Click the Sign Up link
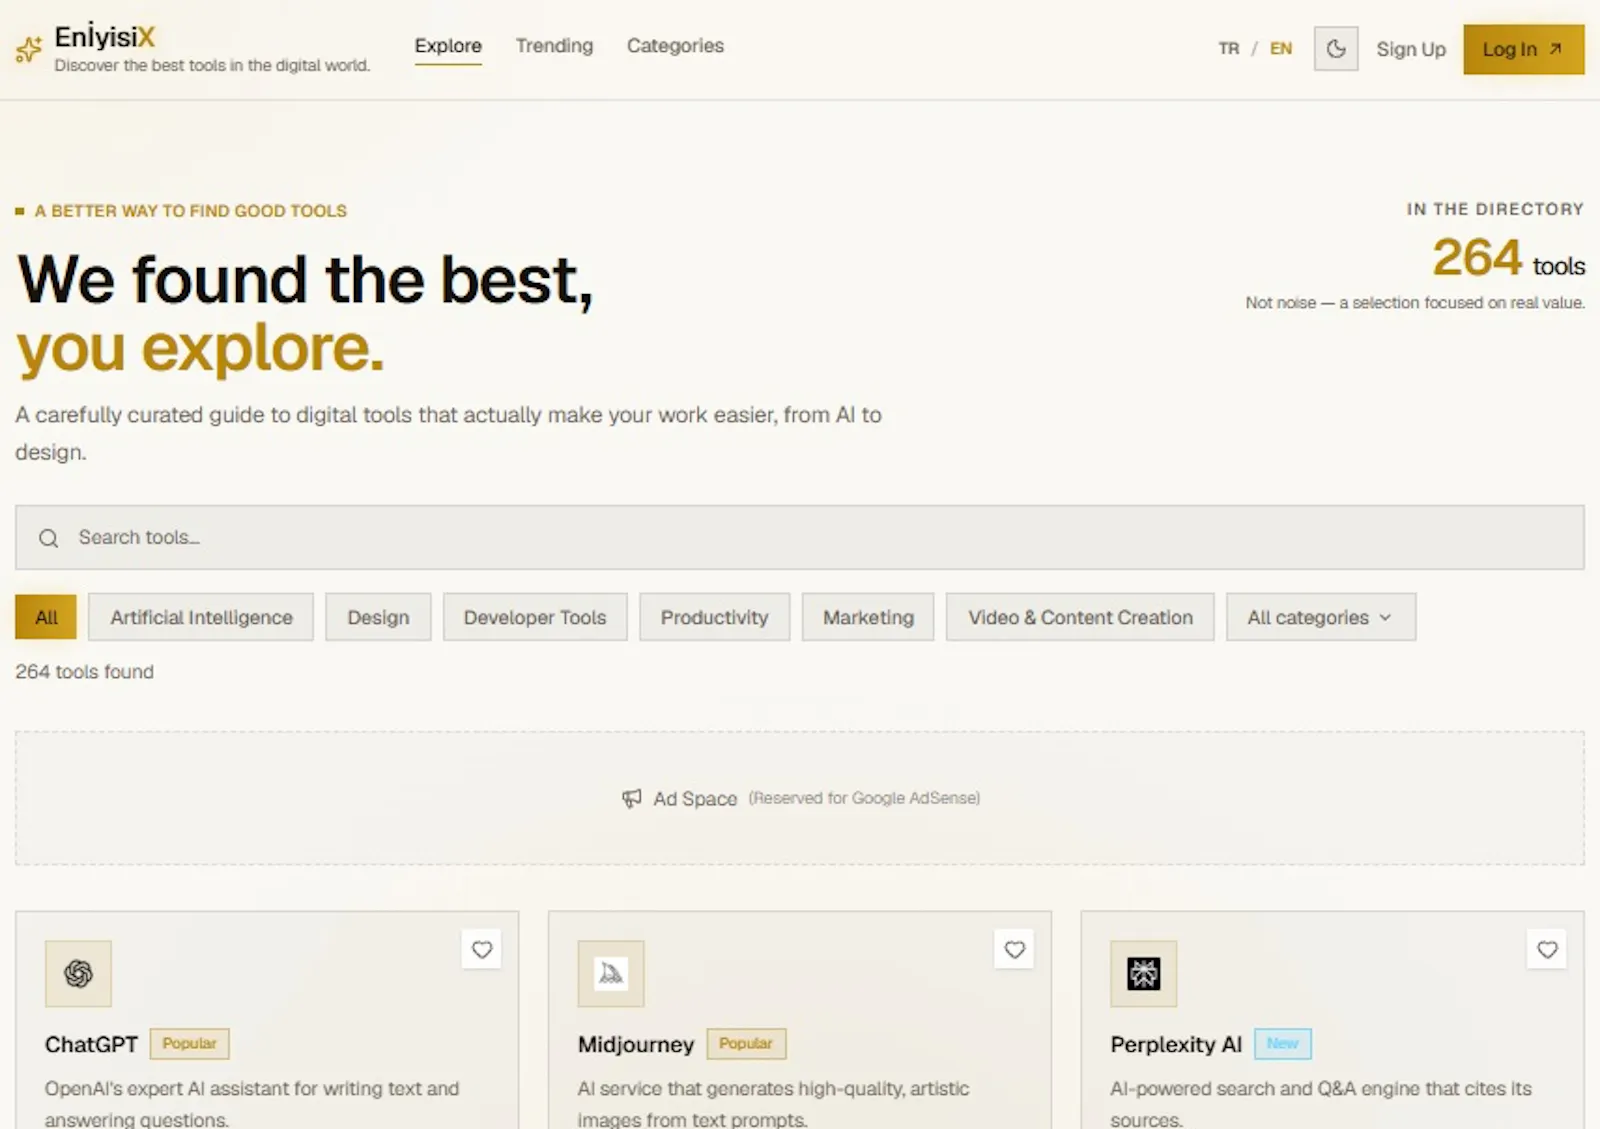Screen dimensions: 1600x1129 point(1411,49)
